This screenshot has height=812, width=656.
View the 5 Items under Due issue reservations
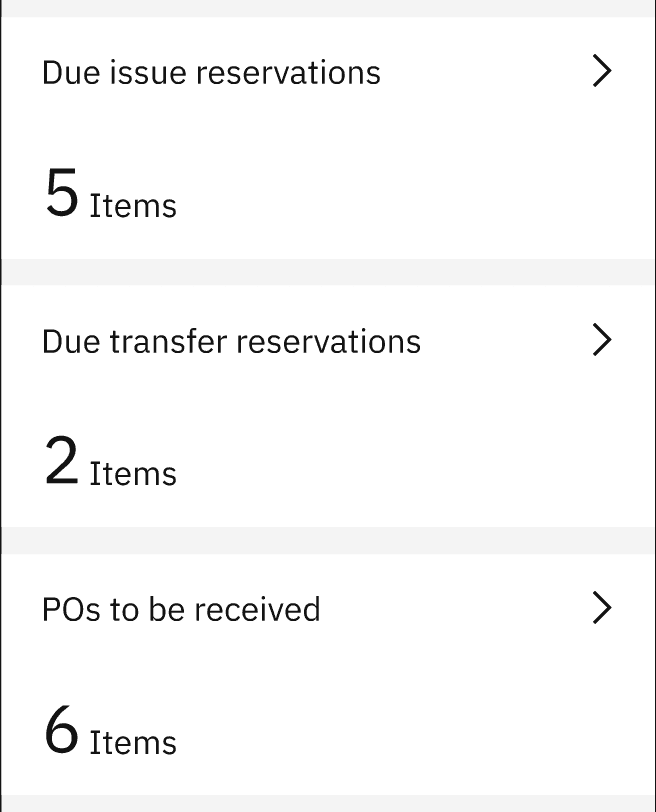[x=108, y=195]
